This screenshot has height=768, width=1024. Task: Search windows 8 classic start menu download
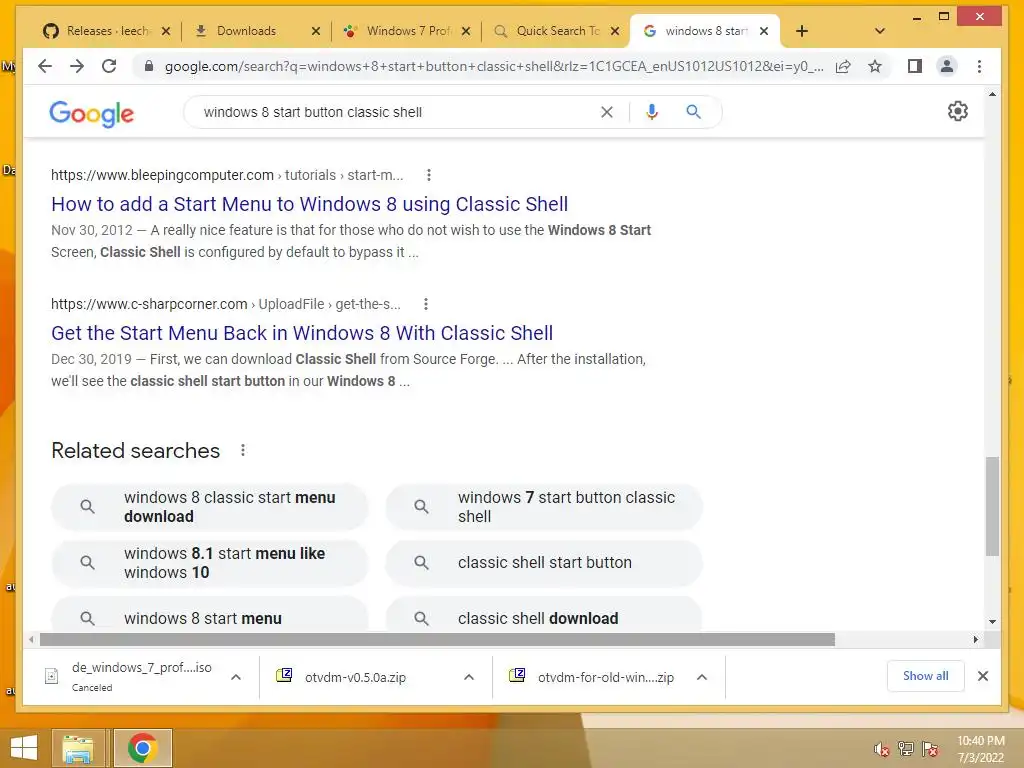(210, 507)
